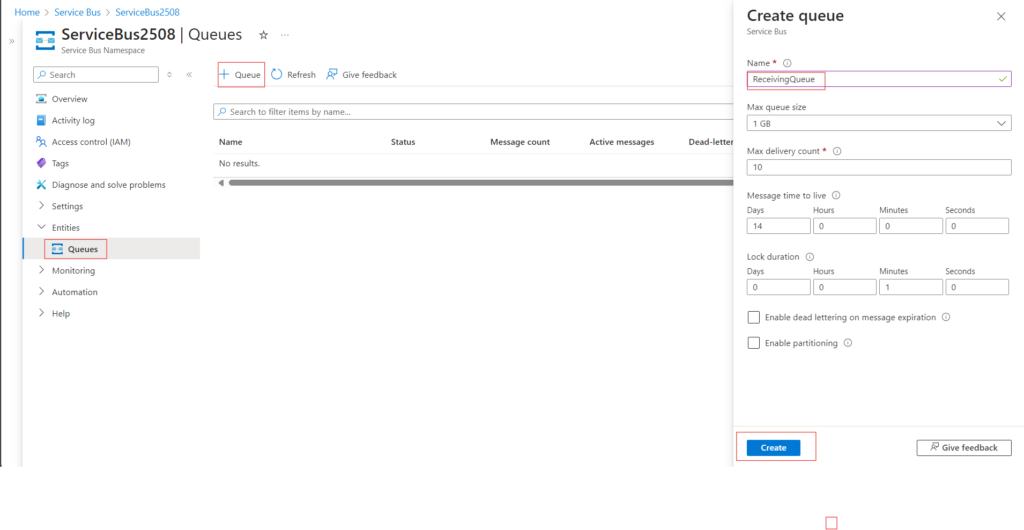
Task: Open the ellipsis more options next to title
Action: click(x=285, y=35)
